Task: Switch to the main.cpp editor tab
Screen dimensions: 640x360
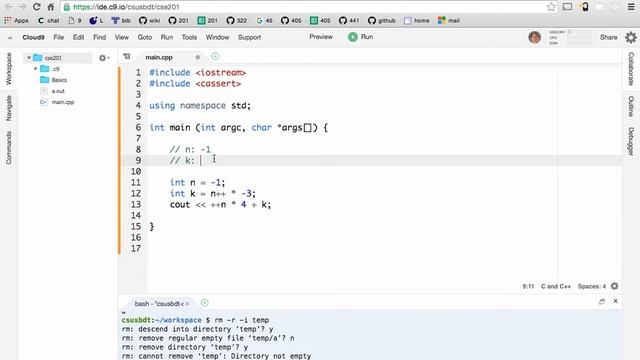Action: [x=159, y=57]
